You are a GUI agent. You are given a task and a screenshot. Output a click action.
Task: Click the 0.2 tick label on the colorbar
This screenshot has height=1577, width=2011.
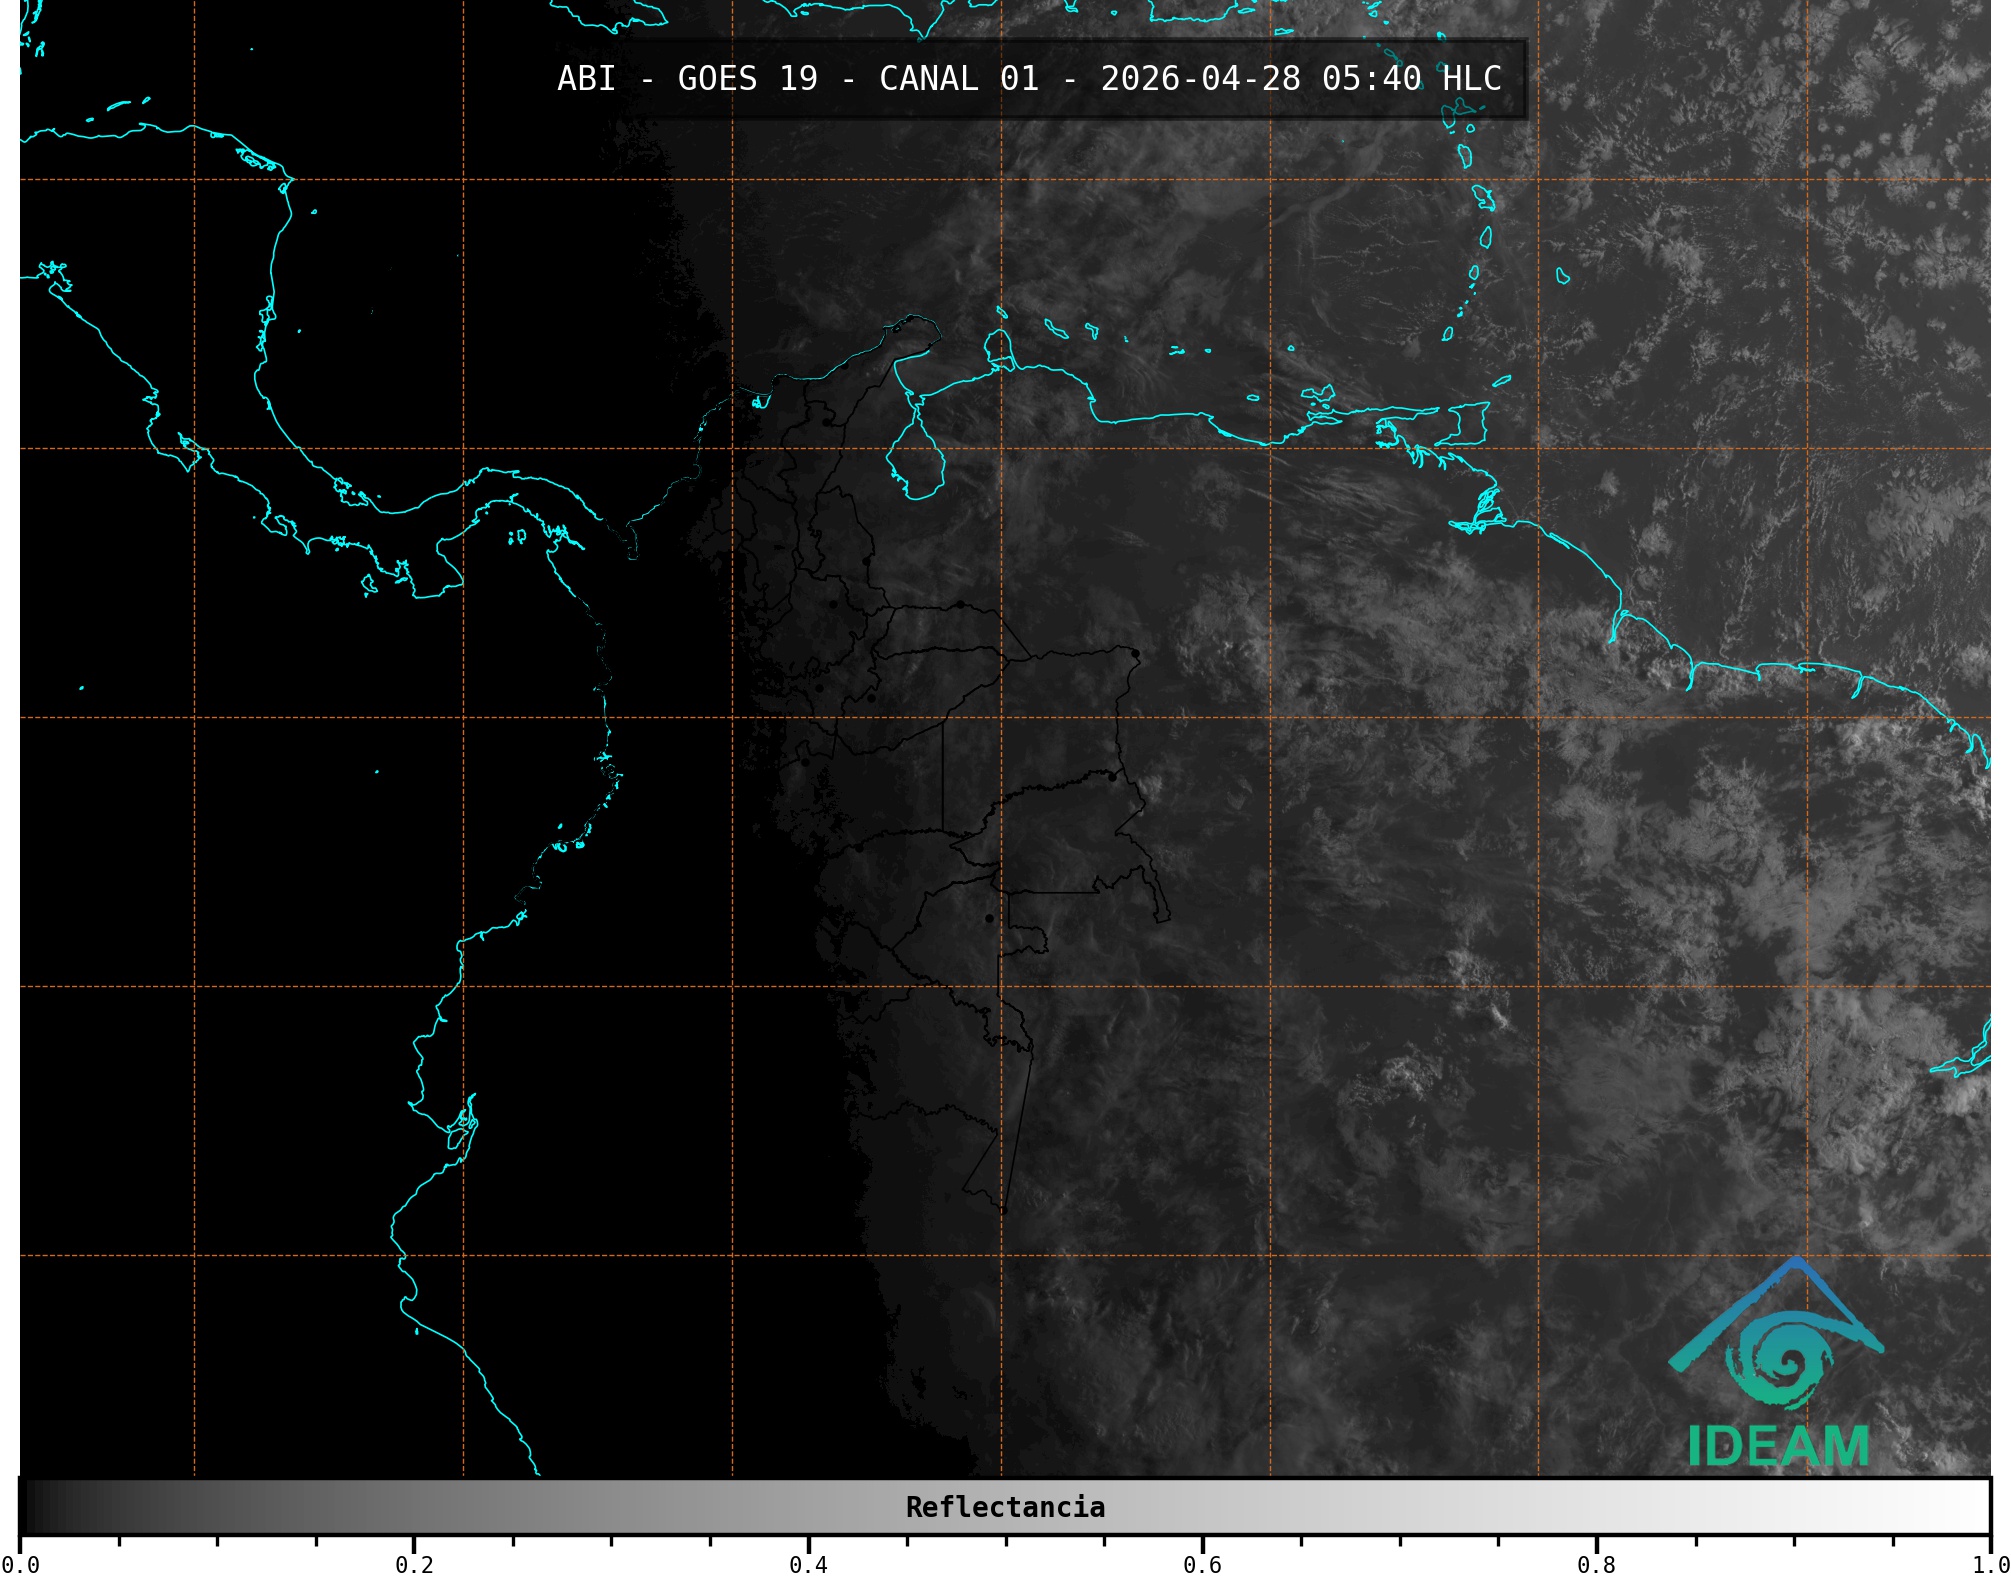(414, 1564)
